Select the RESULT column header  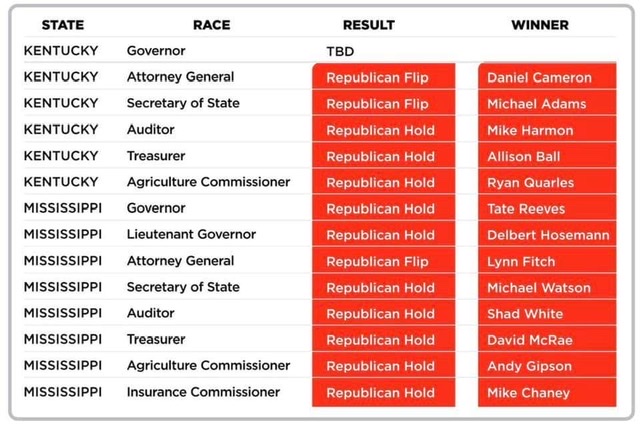click(x=368, y=25)
